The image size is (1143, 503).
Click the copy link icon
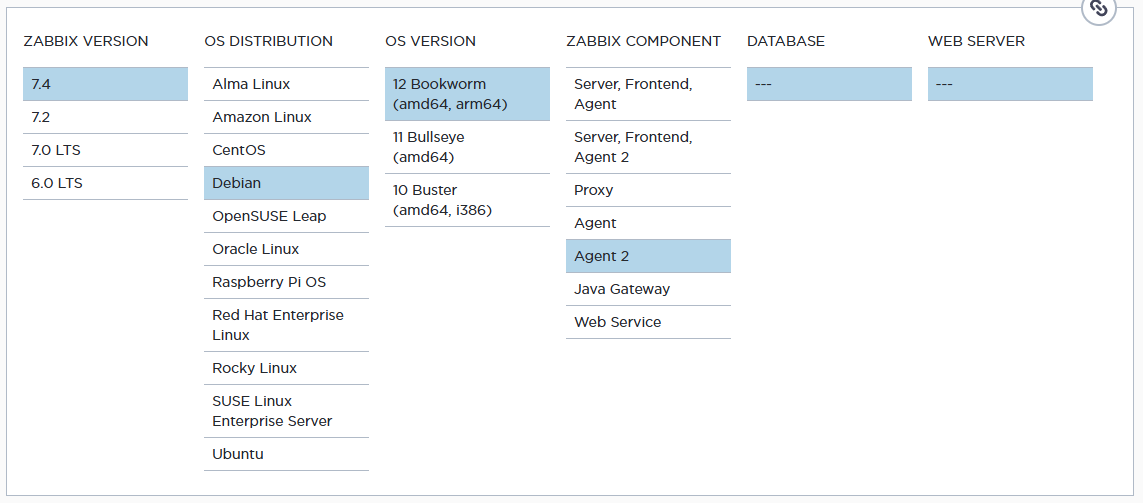tap(1099, 9)
